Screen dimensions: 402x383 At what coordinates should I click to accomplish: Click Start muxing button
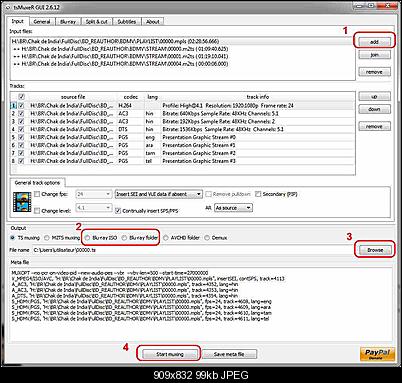point(169,354)
